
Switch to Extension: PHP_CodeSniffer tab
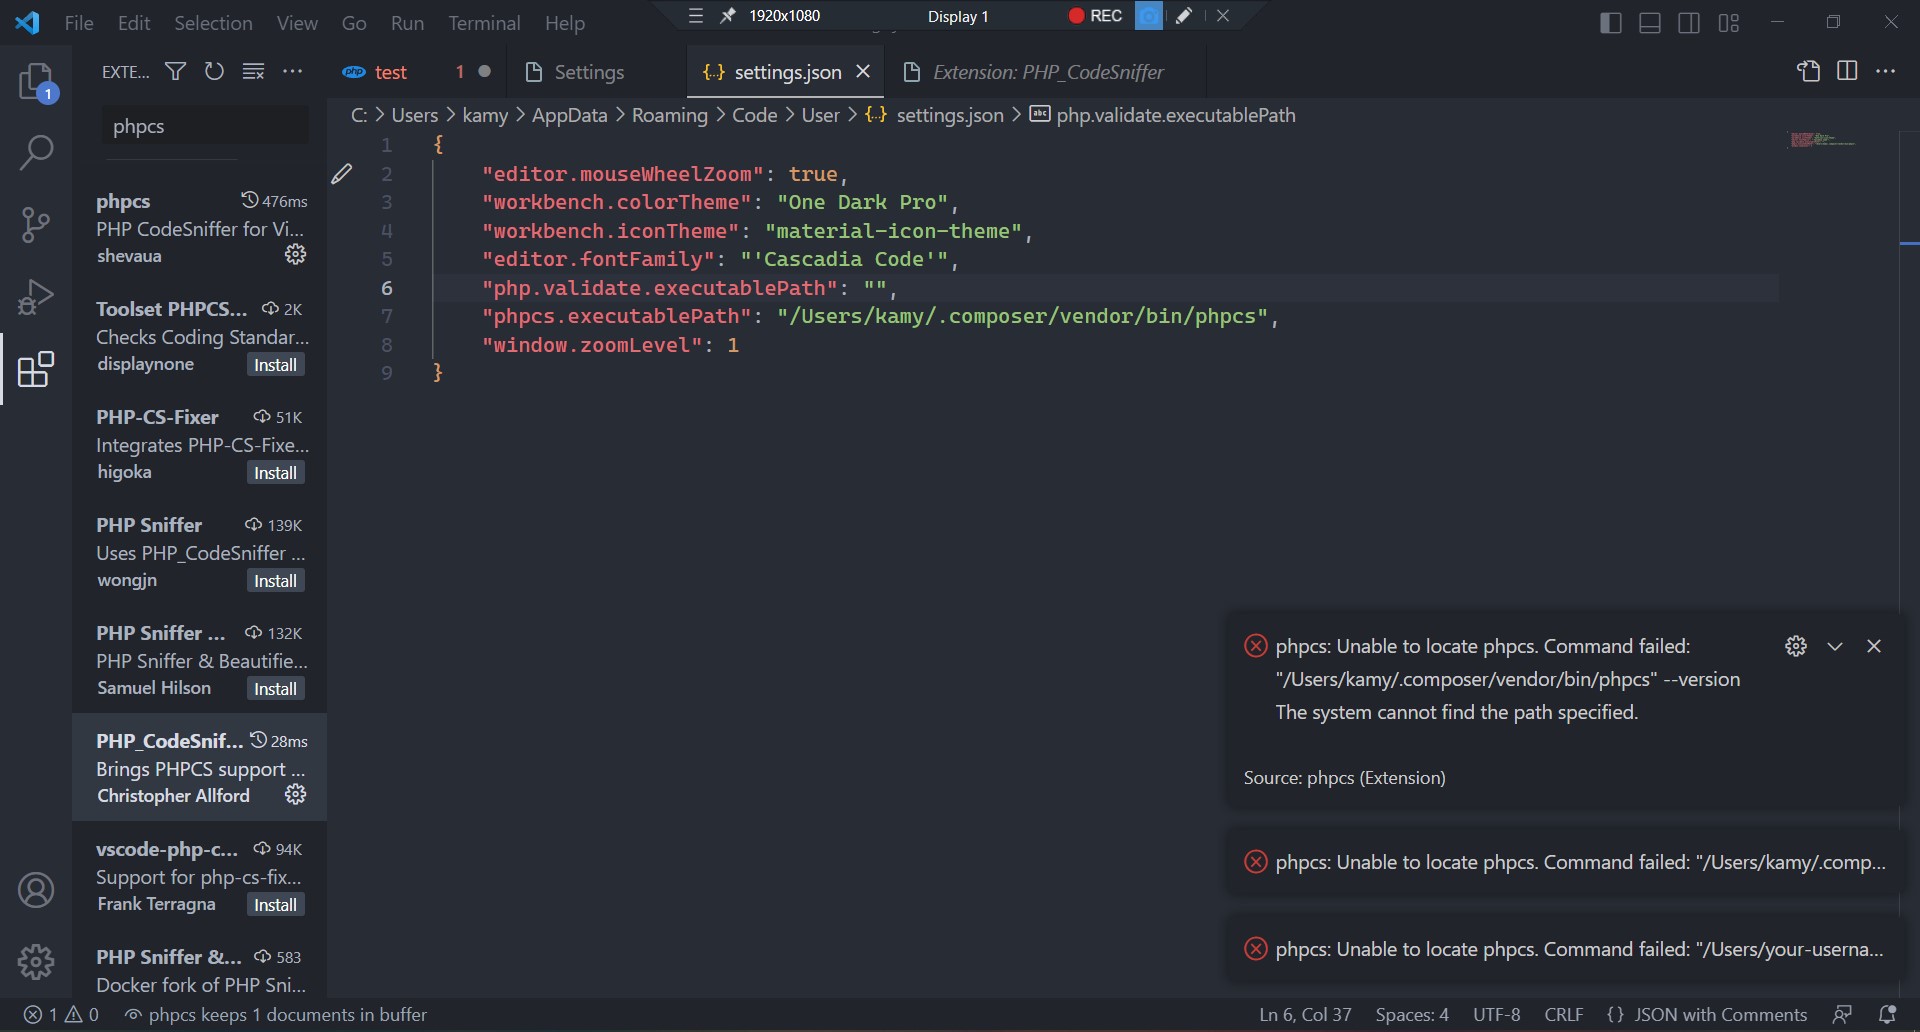tap(1045, 72)
